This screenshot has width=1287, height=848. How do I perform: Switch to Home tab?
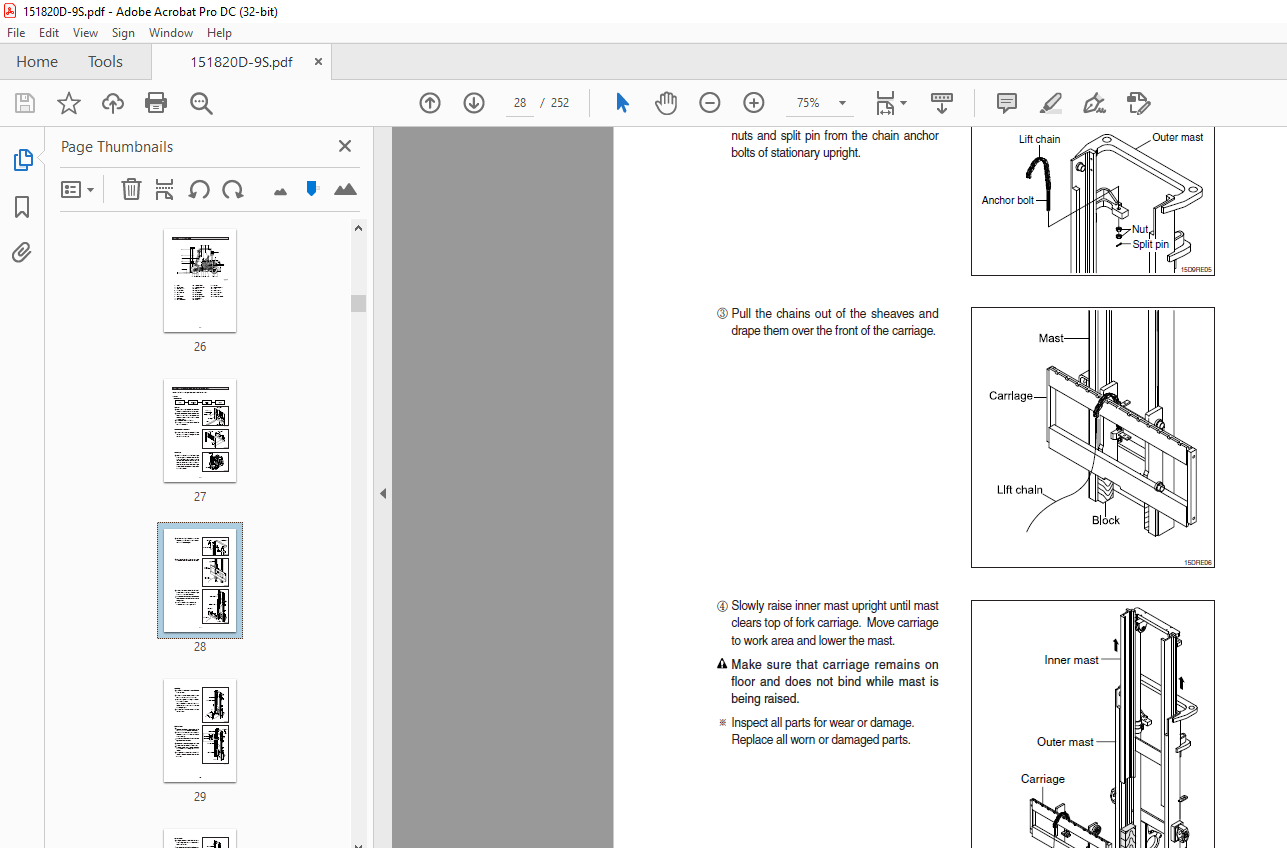(37, 62)
